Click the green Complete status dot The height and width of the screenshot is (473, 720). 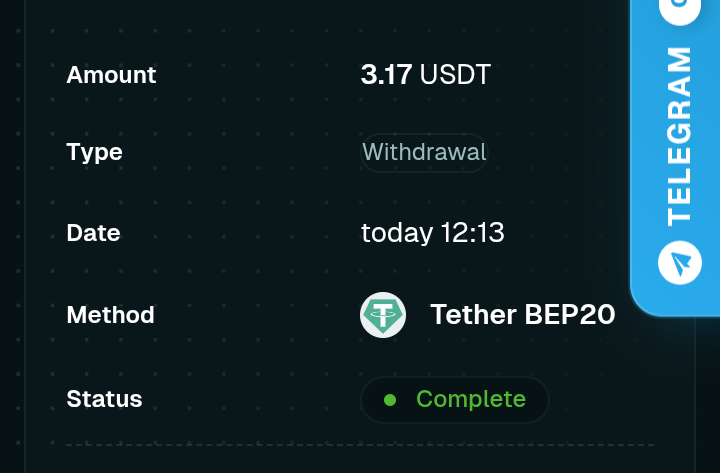390,400
